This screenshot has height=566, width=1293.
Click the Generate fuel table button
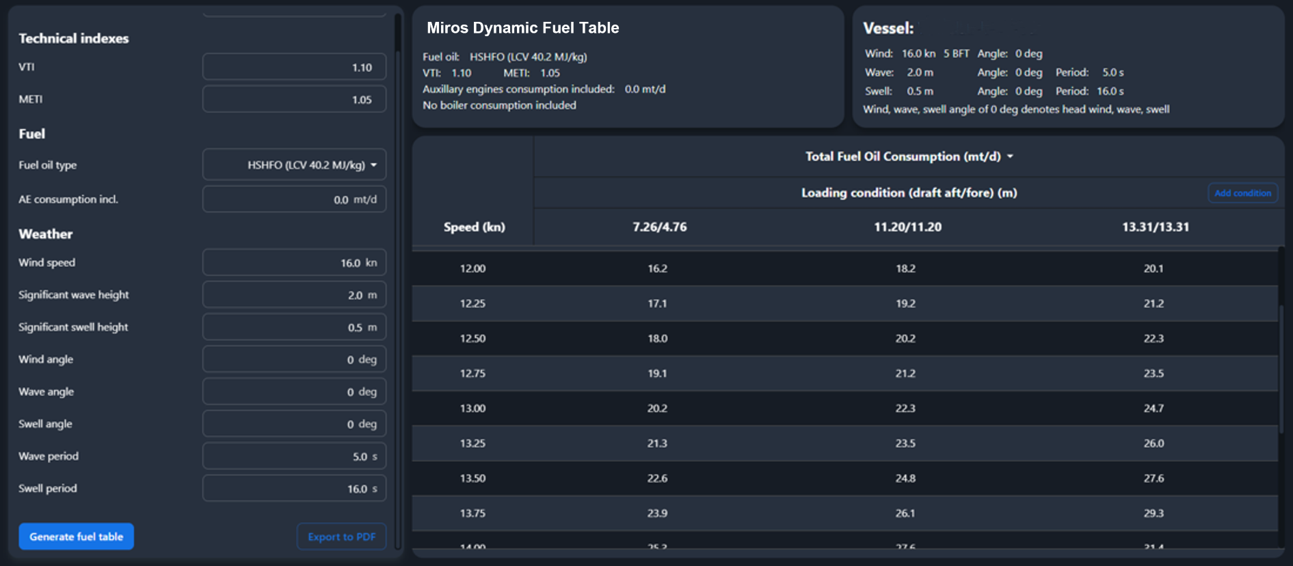pos(76,537)
